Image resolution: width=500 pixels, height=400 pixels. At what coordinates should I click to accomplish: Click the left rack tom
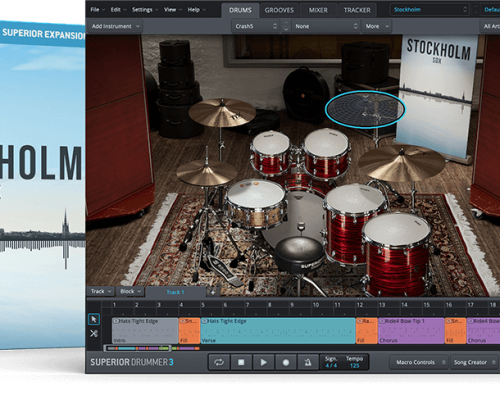271,153
